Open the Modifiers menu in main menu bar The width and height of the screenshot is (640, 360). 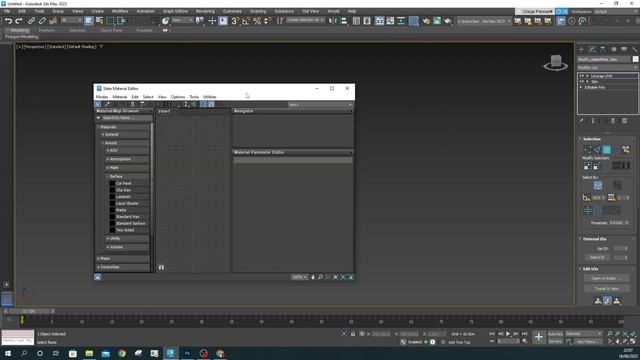[120, 11]
